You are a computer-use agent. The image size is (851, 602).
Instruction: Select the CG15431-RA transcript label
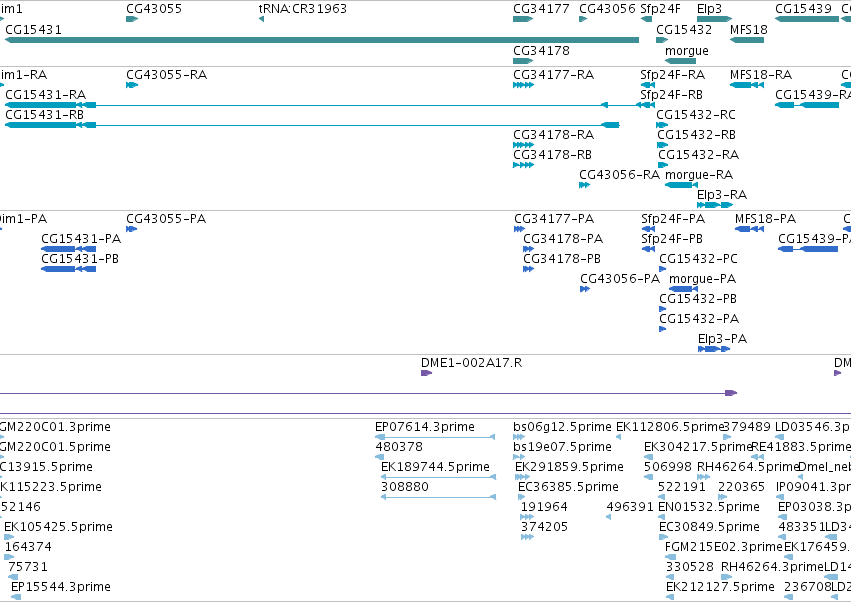click(46, 94)
